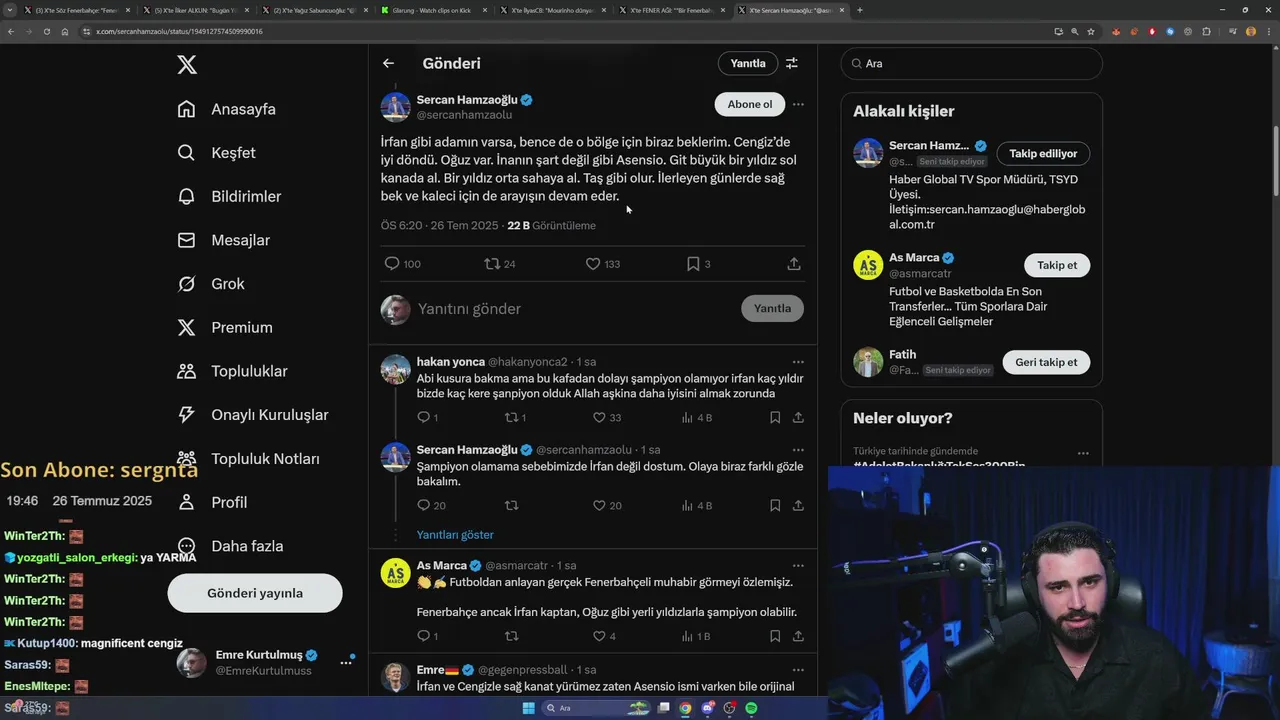Open Premium in sidebar
The height and width of the screenshot is (720, 1280).
pyautogui.click(x=224, y=327)
